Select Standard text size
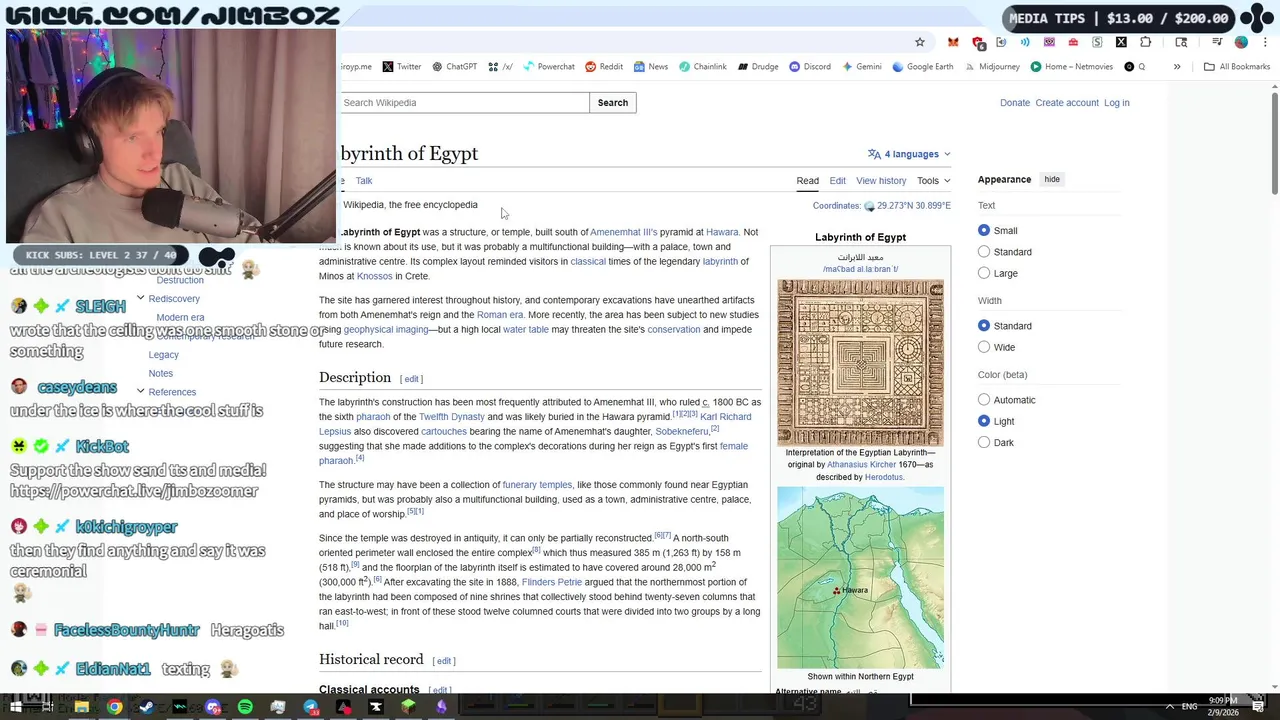Viewport: 1280px width, 720px height. click(x=984, y=252)
